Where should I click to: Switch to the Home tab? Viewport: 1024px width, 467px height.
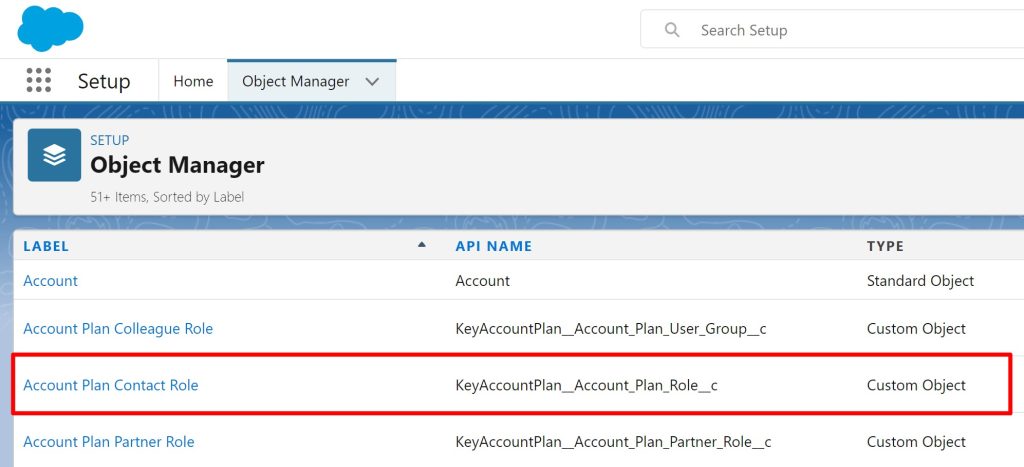[x=193, y=82]
